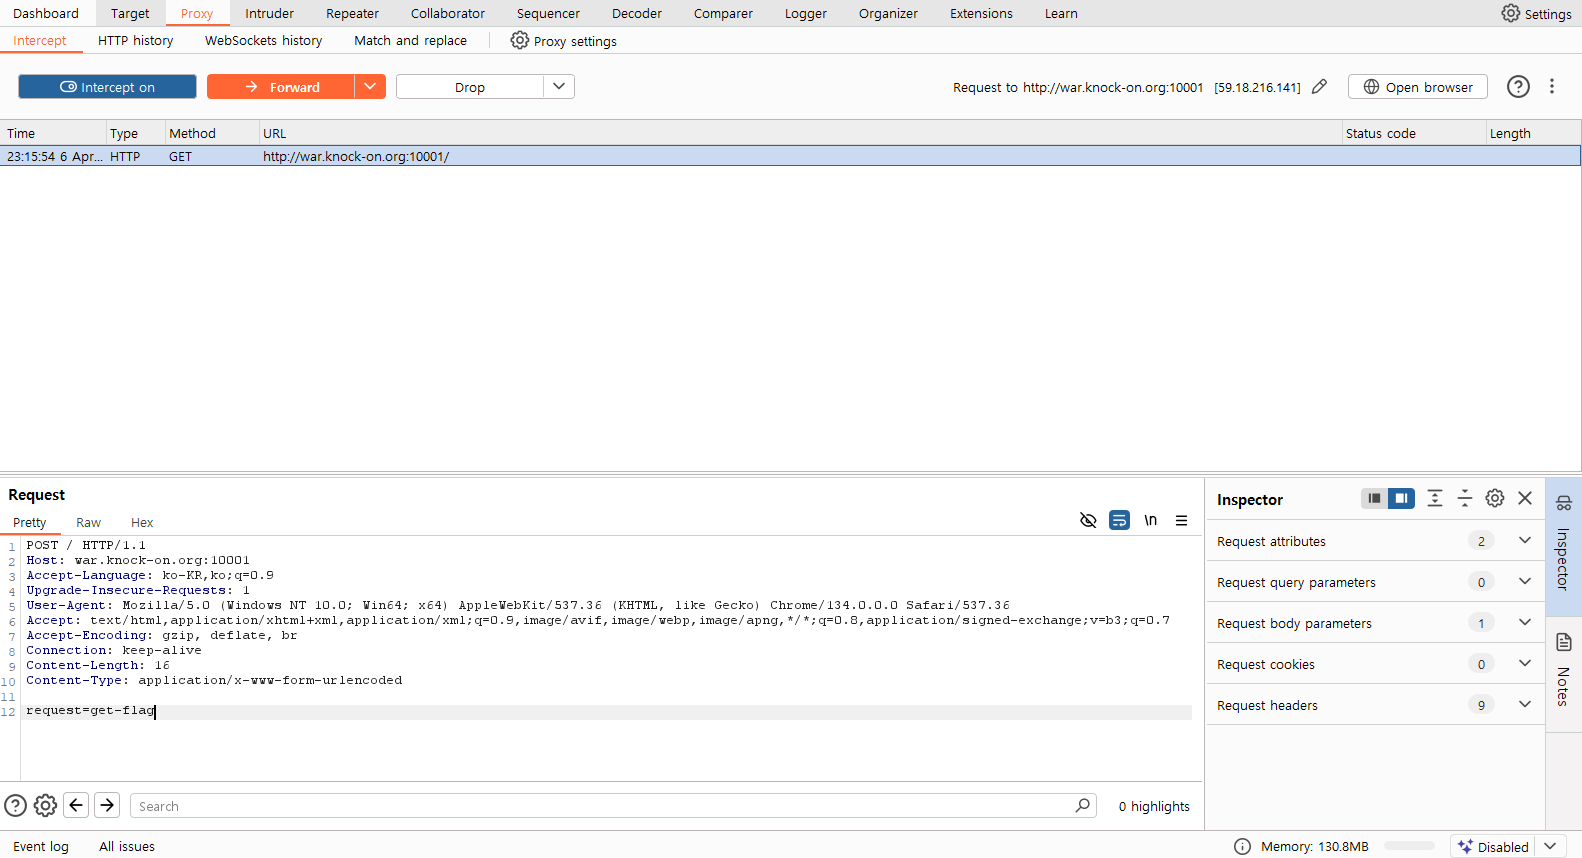This screenshot has width=1582, height=858.
Task: Go to previous search match arrow
Action: 76,805
